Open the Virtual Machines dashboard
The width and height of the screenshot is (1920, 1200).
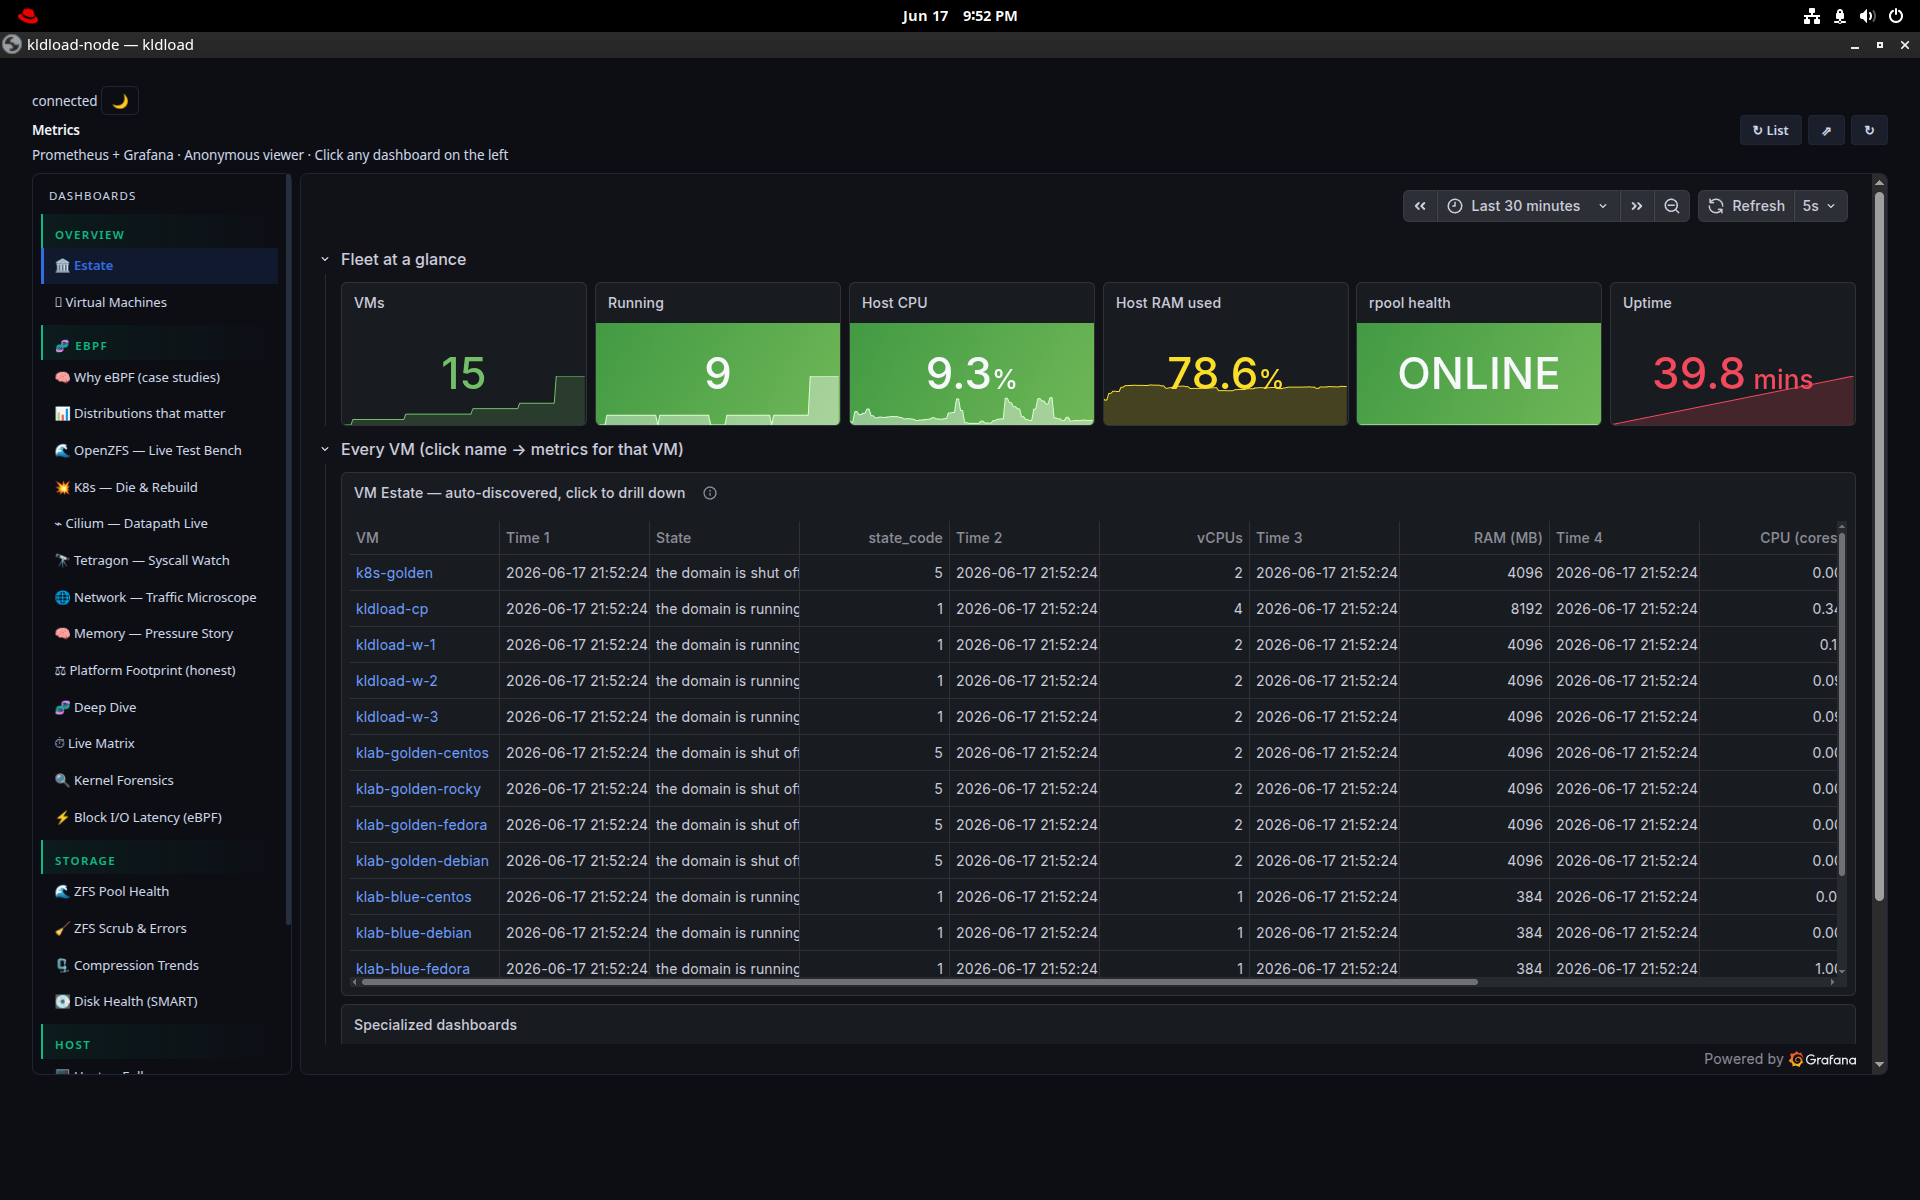(x=160, y=303)
